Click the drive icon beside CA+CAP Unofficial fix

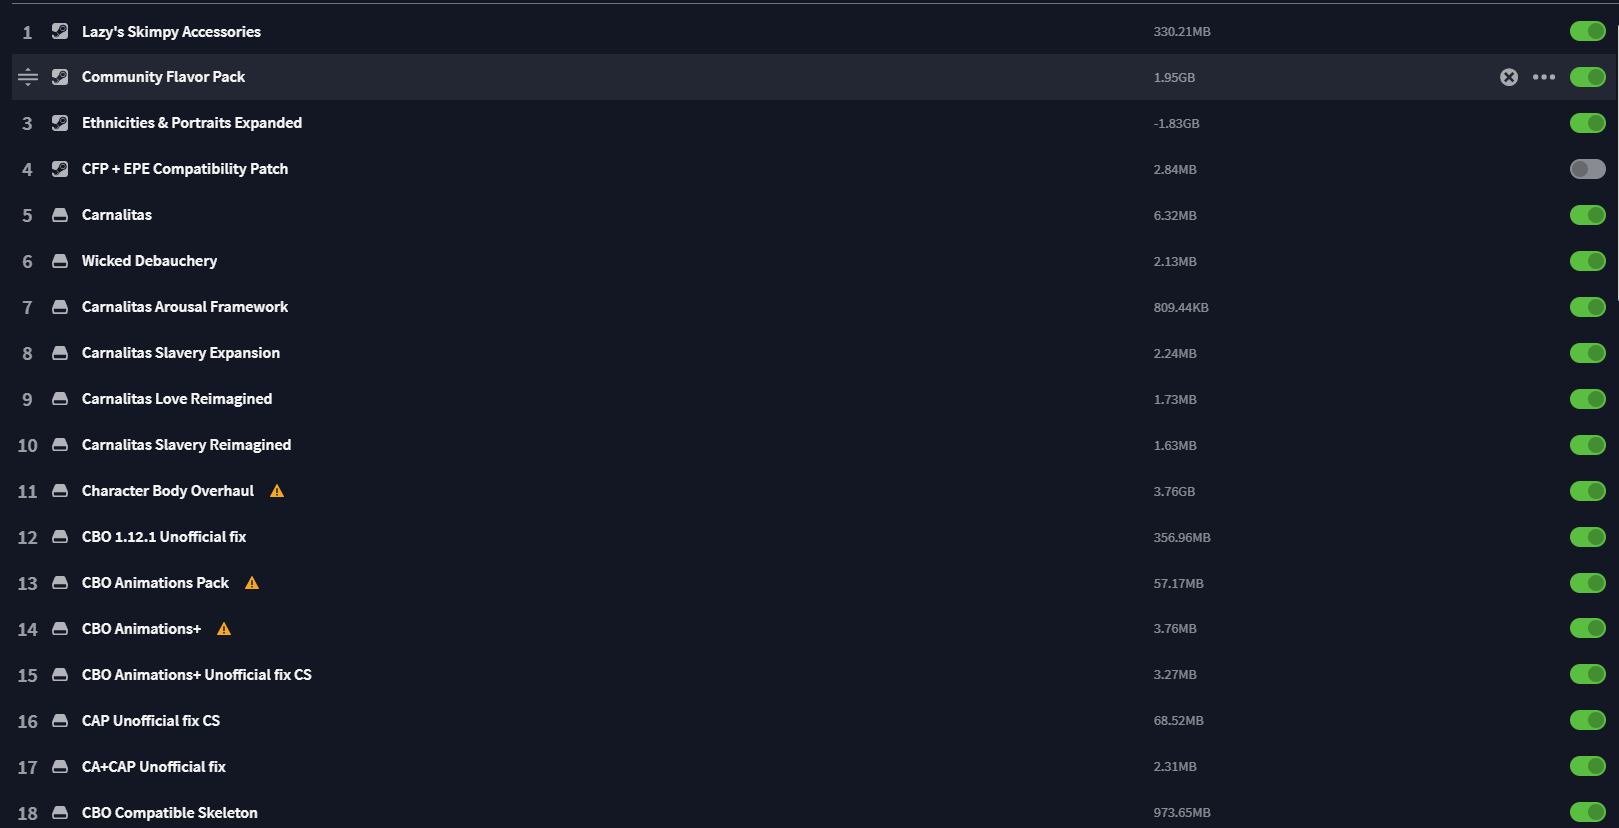(60, 767)
